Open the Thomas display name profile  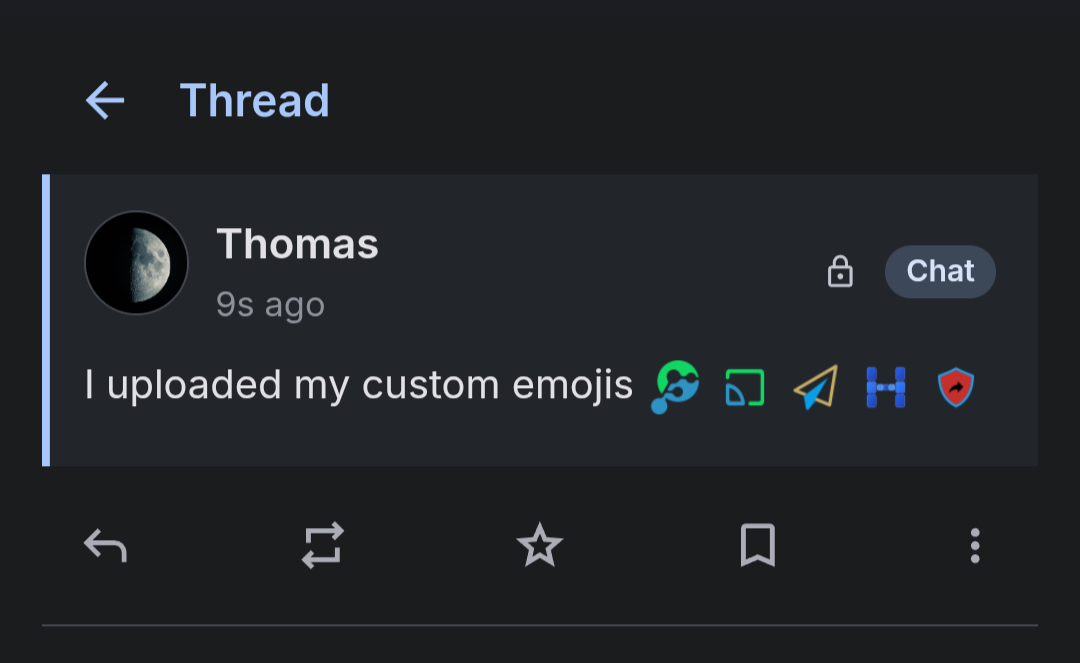[297, 244]
